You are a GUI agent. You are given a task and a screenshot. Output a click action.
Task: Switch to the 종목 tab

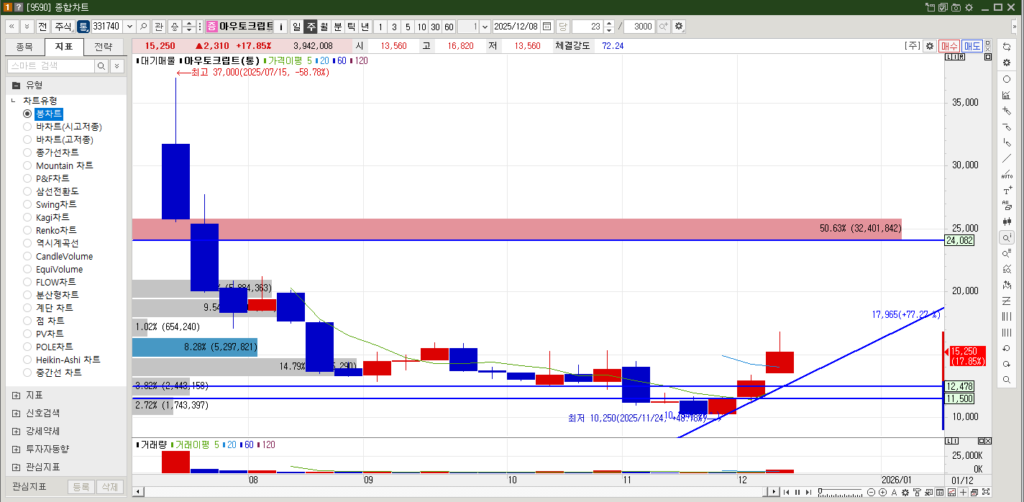click(24, 46)
